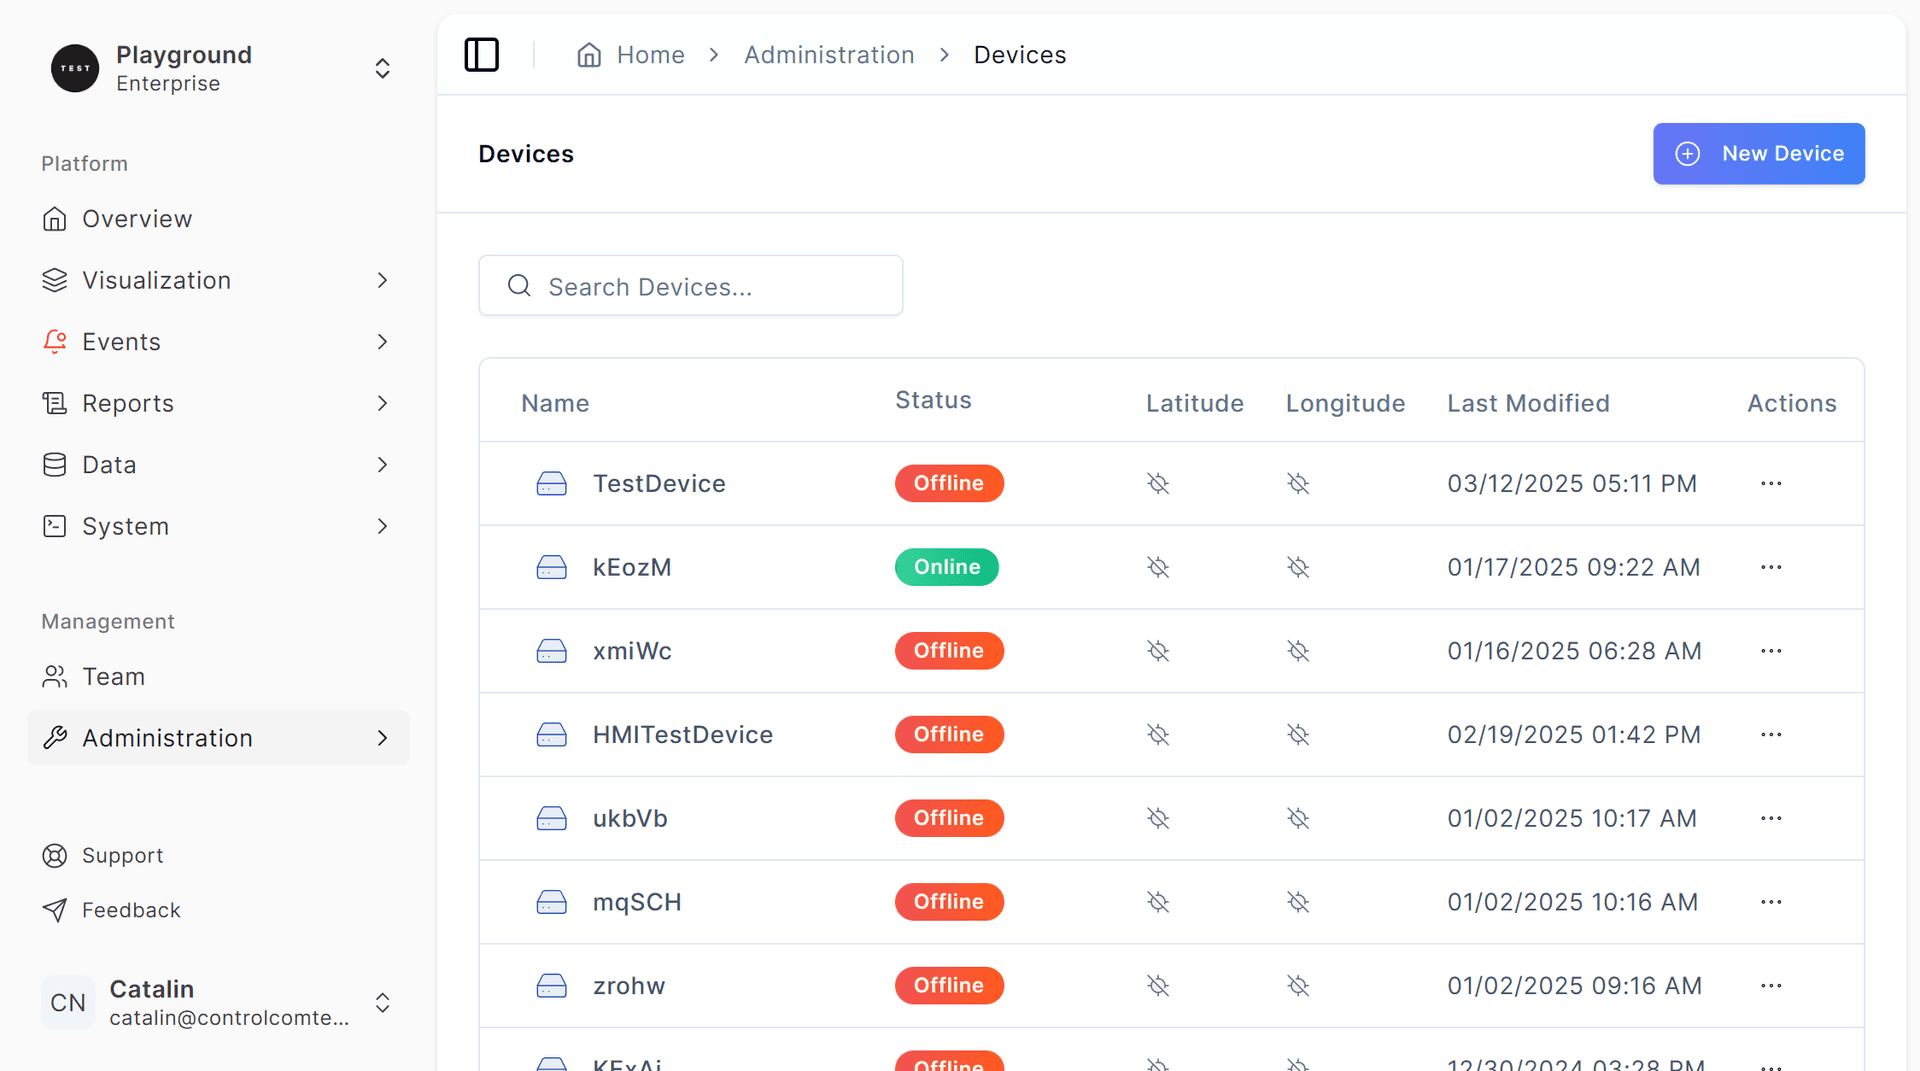Click the wrench icon next to Administration
Screen dimensions: 1920x1071
(55, 738)
